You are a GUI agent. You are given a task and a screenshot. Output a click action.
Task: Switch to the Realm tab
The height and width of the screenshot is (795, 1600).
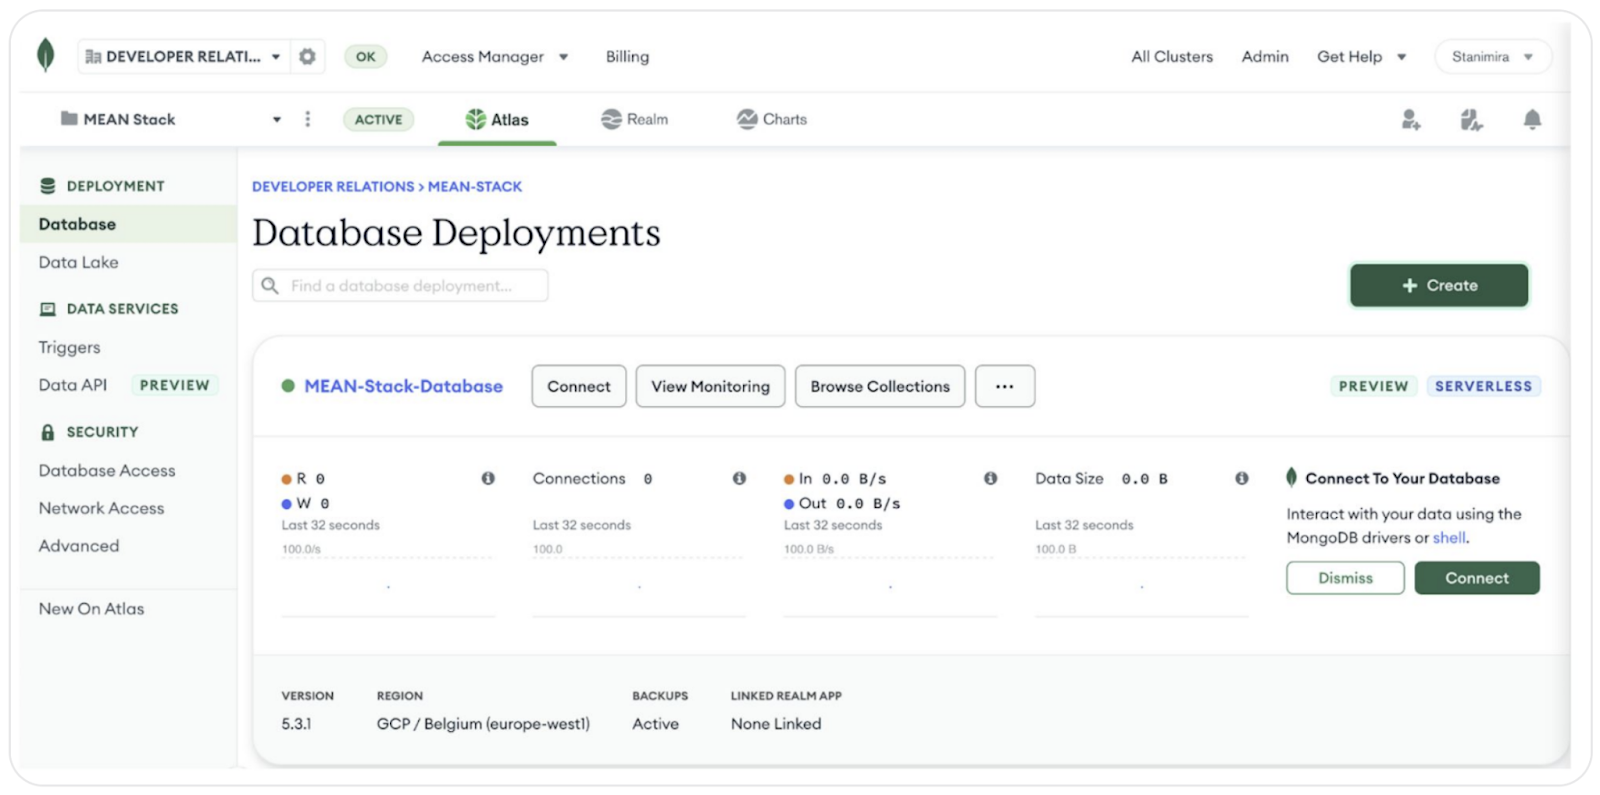[634, 119]
